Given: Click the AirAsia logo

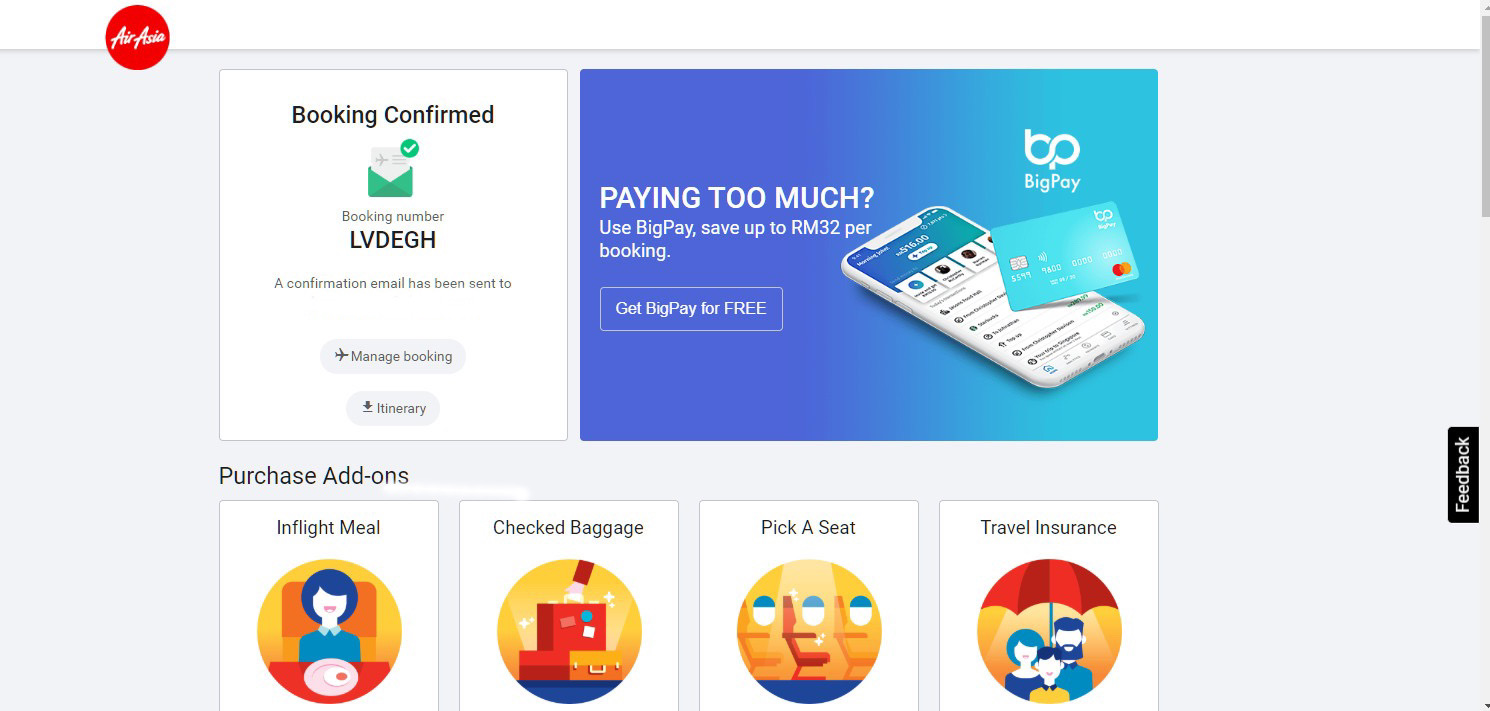Looking at the screenshot, I should [137, 37].
